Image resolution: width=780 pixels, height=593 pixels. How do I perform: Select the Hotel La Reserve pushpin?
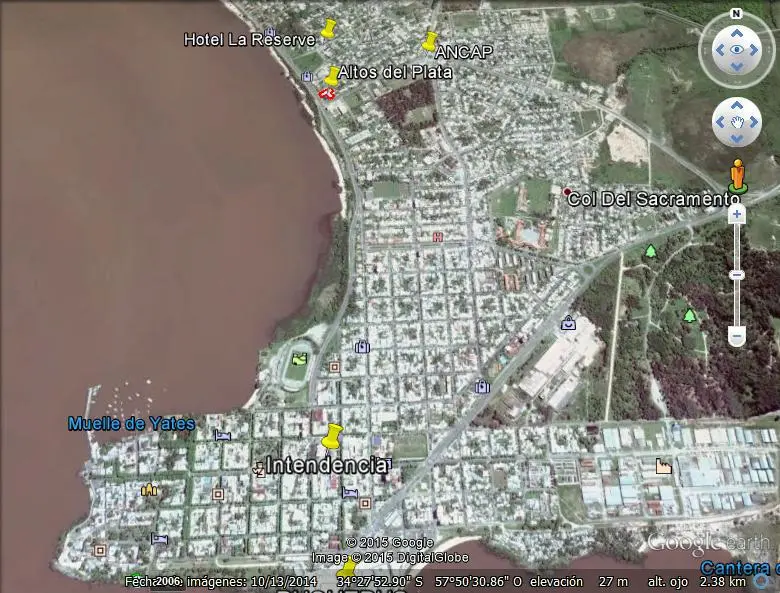(x=328, y=29)
